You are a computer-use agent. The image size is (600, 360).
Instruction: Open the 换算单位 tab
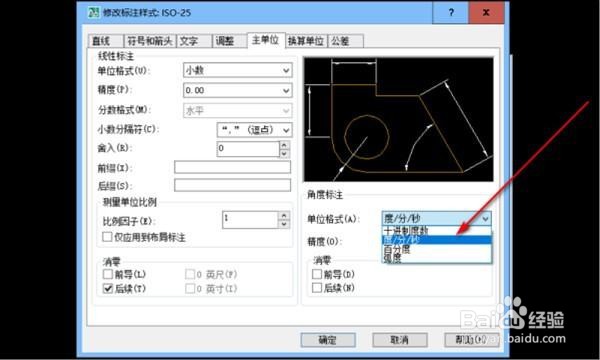306,41
